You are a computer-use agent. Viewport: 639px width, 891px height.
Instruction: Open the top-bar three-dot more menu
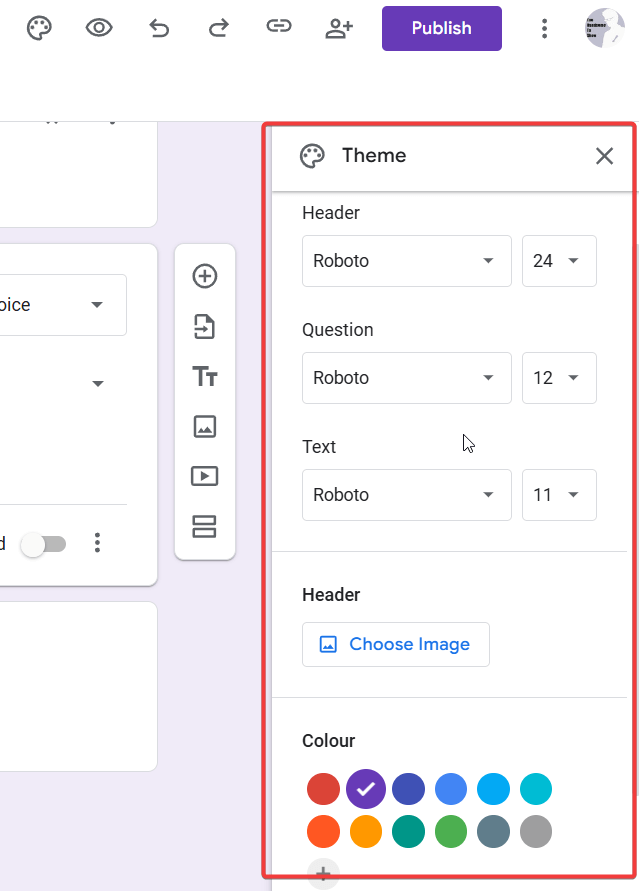tap(544, 28)
